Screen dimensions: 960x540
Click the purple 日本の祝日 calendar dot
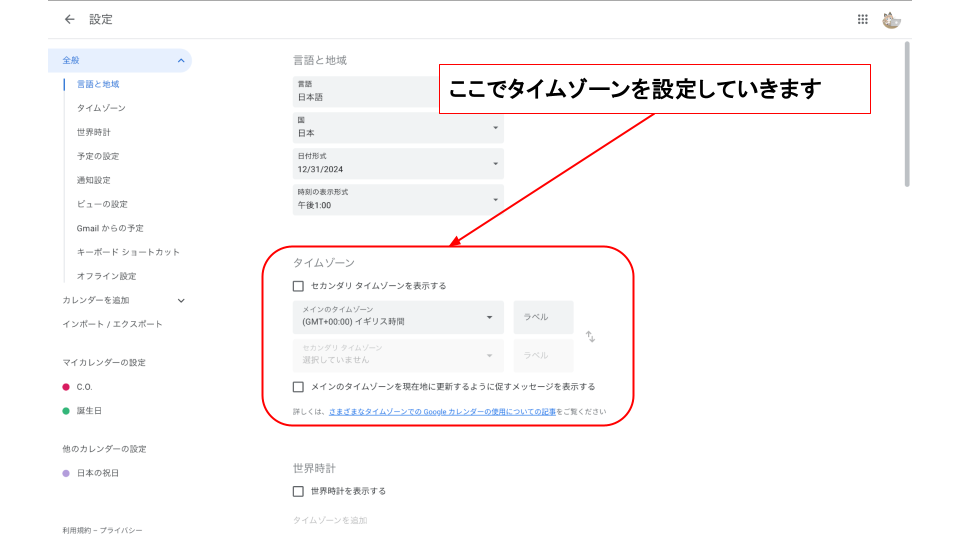(x=66, y=473)
